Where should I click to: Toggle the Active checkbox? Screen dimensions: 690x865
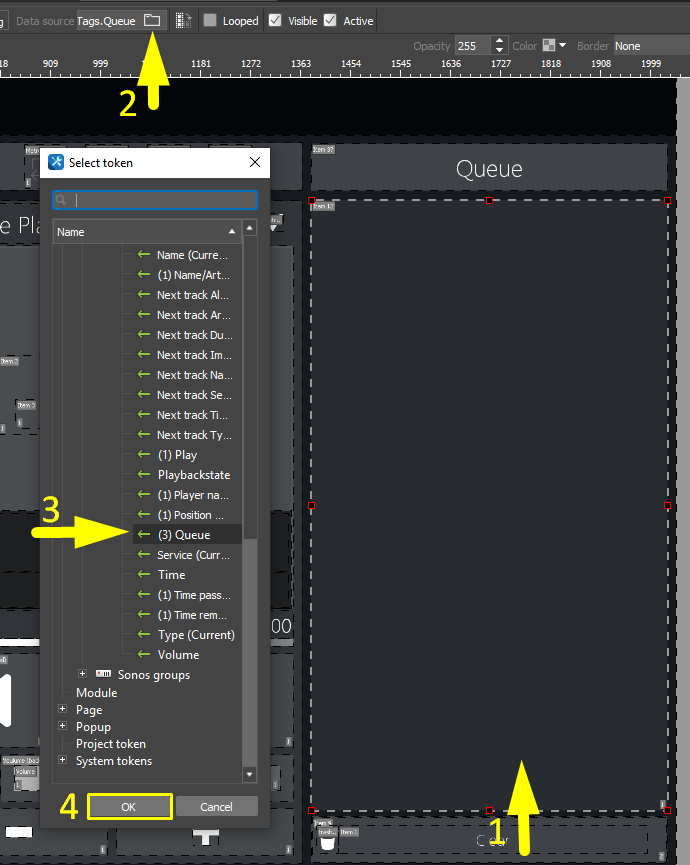tap(330, 20)
